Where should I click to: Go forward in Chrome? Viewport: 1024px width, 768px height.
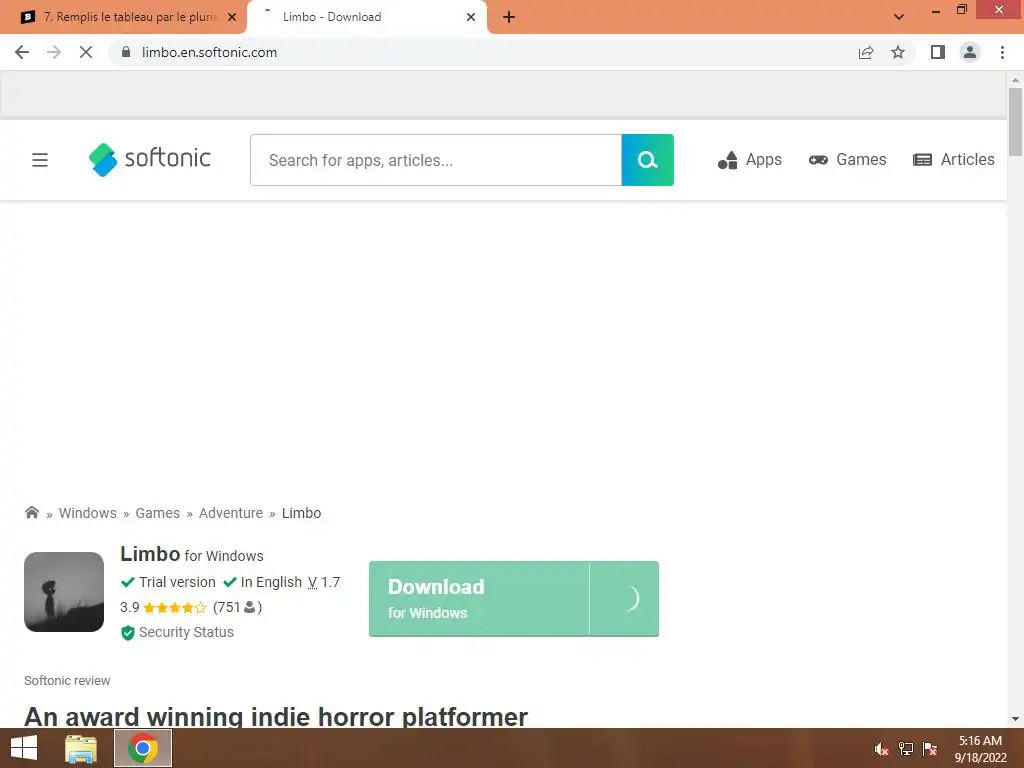point(54,52)
